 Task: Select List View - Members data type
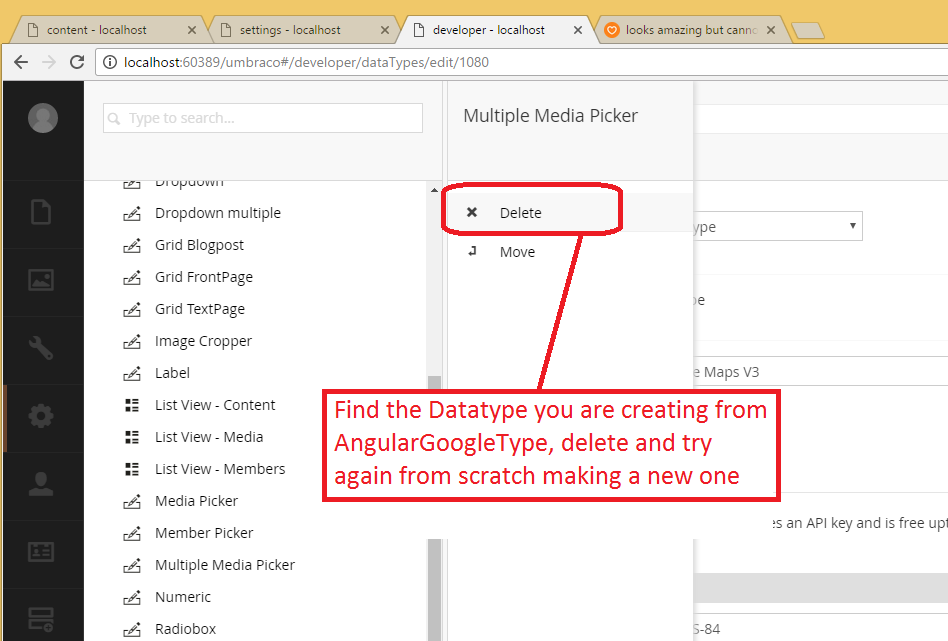pos(220,469)
